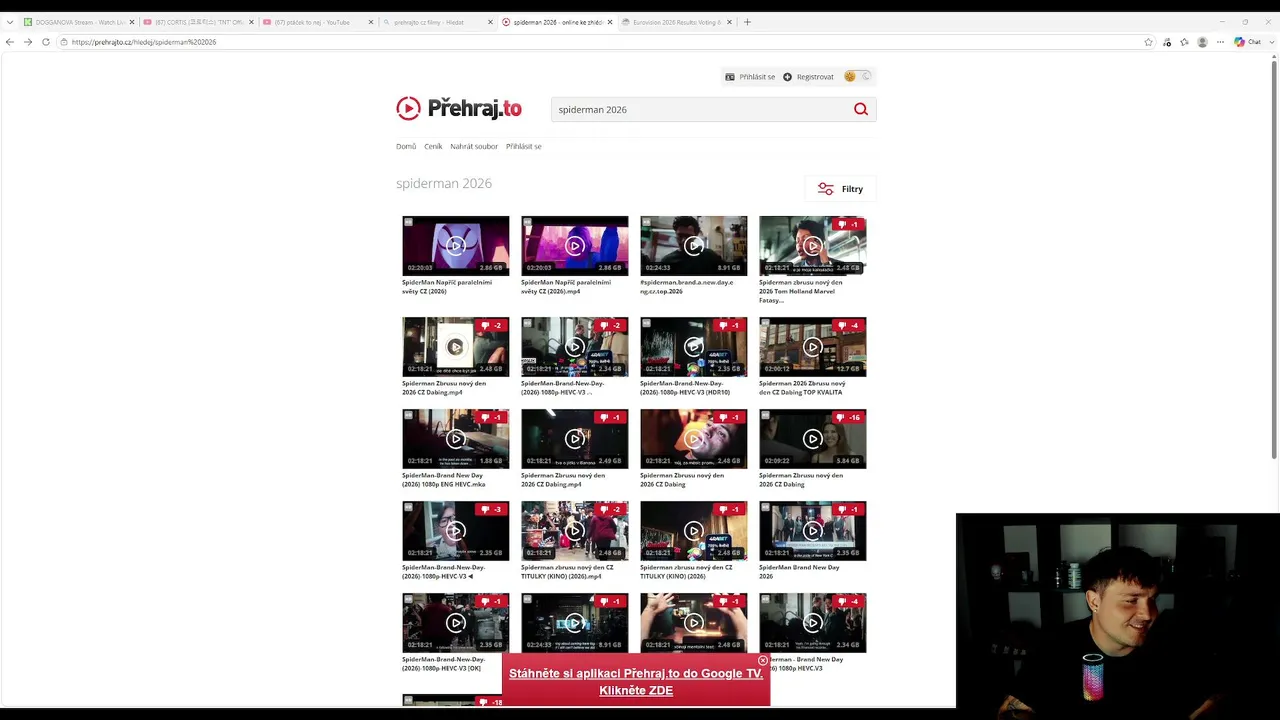This screenshot has width=1280, height=720.
Task: Click the -3 dislike badge
Action: tap(492, 510)
